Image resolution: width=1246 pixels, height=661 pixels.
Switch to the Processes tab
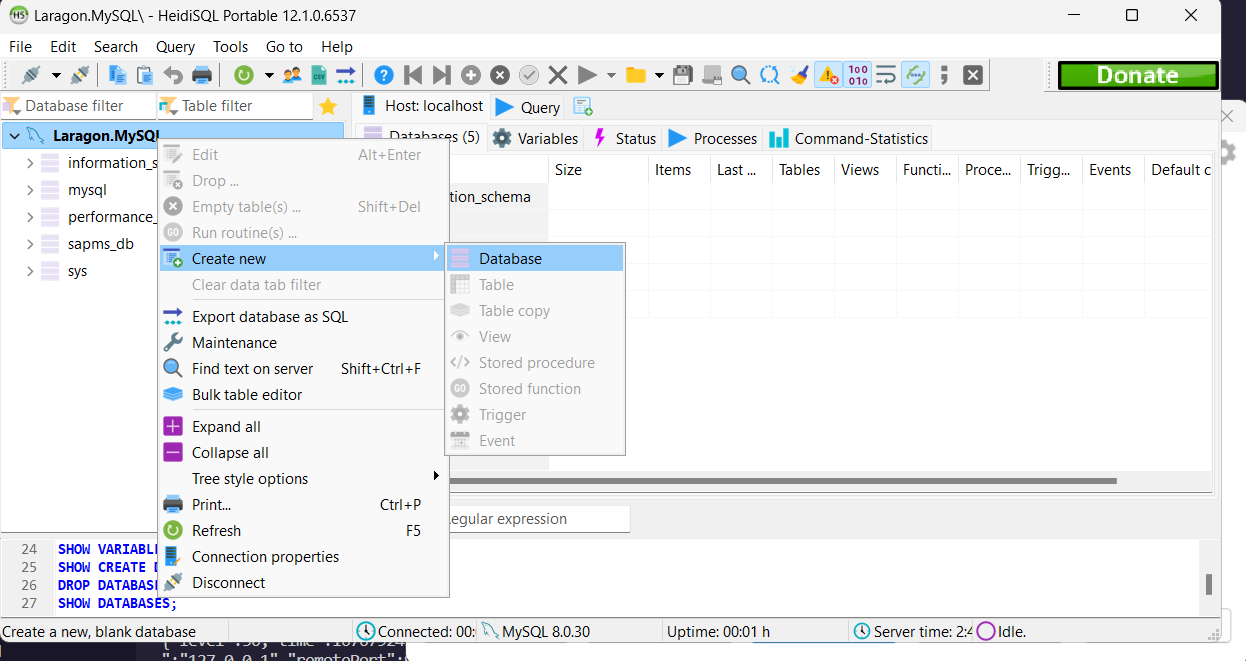pos(712,139)
